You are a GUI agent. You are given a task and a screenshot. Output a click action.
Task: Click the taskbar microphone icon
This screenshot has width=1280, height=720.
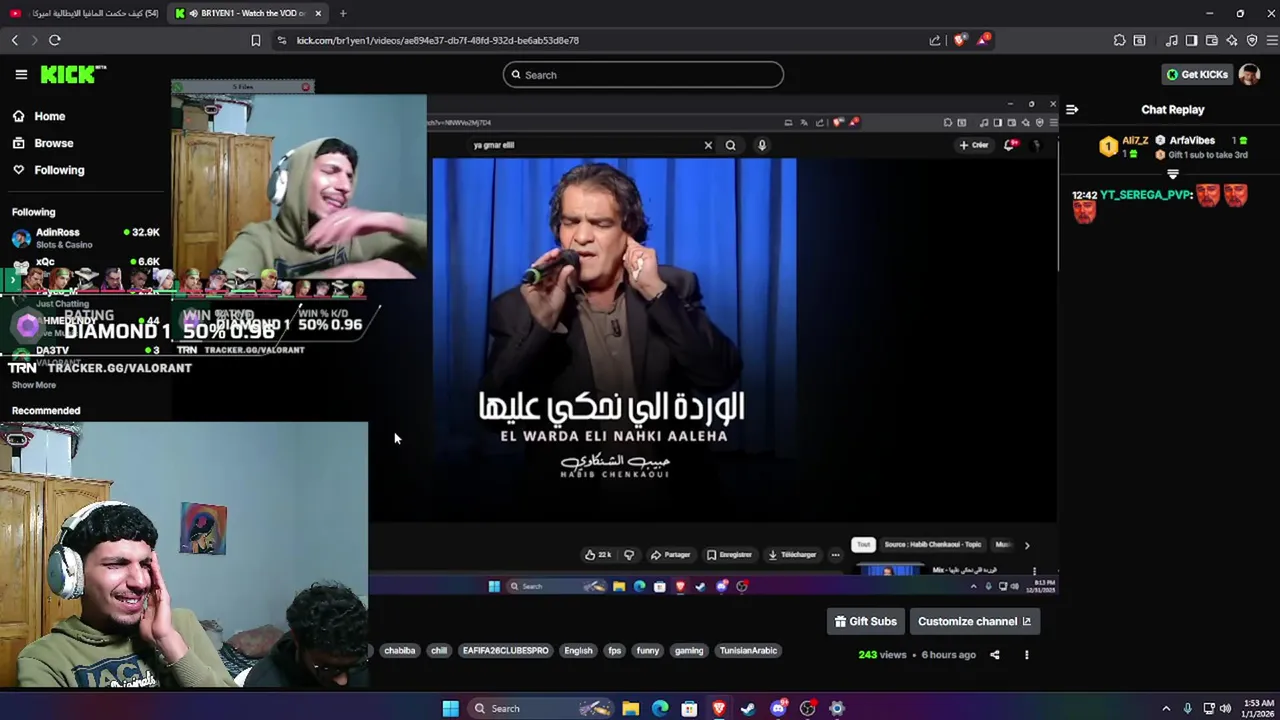(1187, 708)
